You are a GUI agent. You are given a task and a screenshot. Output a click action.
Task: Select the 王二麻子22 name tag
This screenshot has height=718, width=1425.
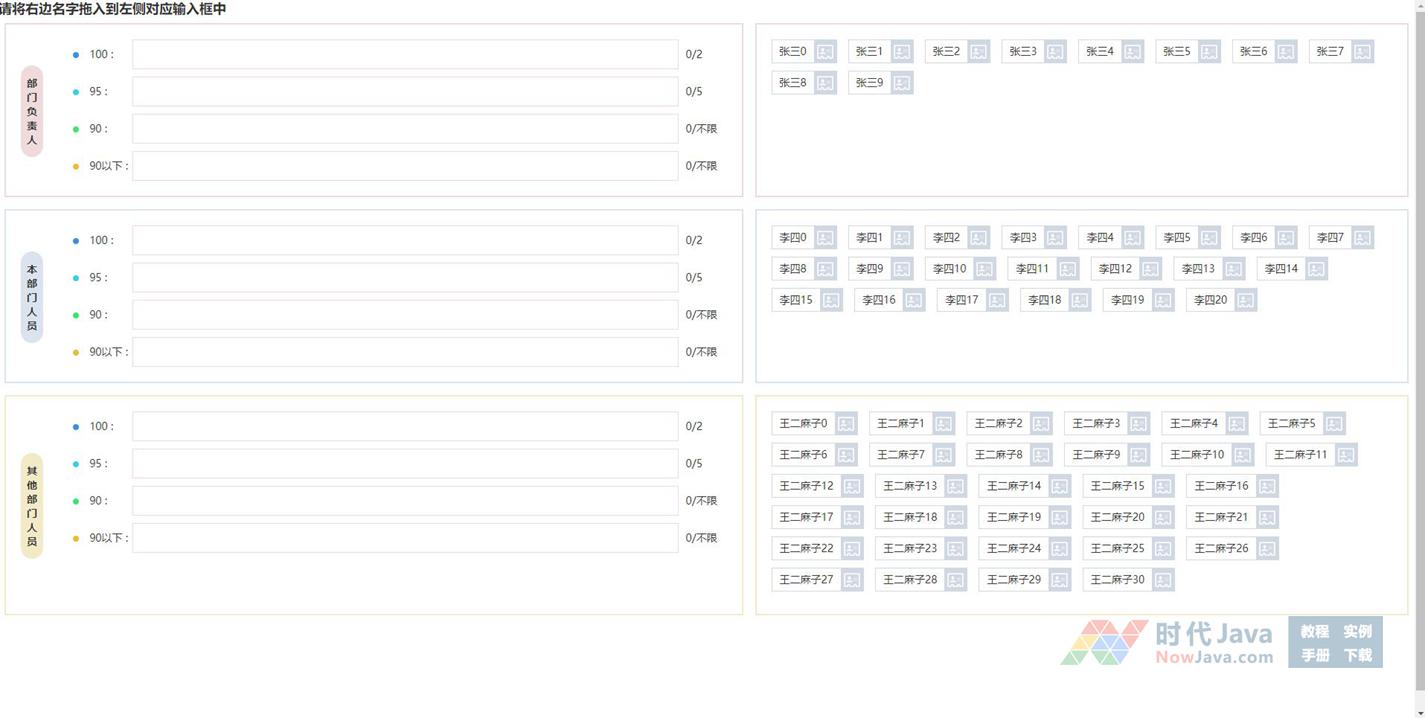[806, 549]
